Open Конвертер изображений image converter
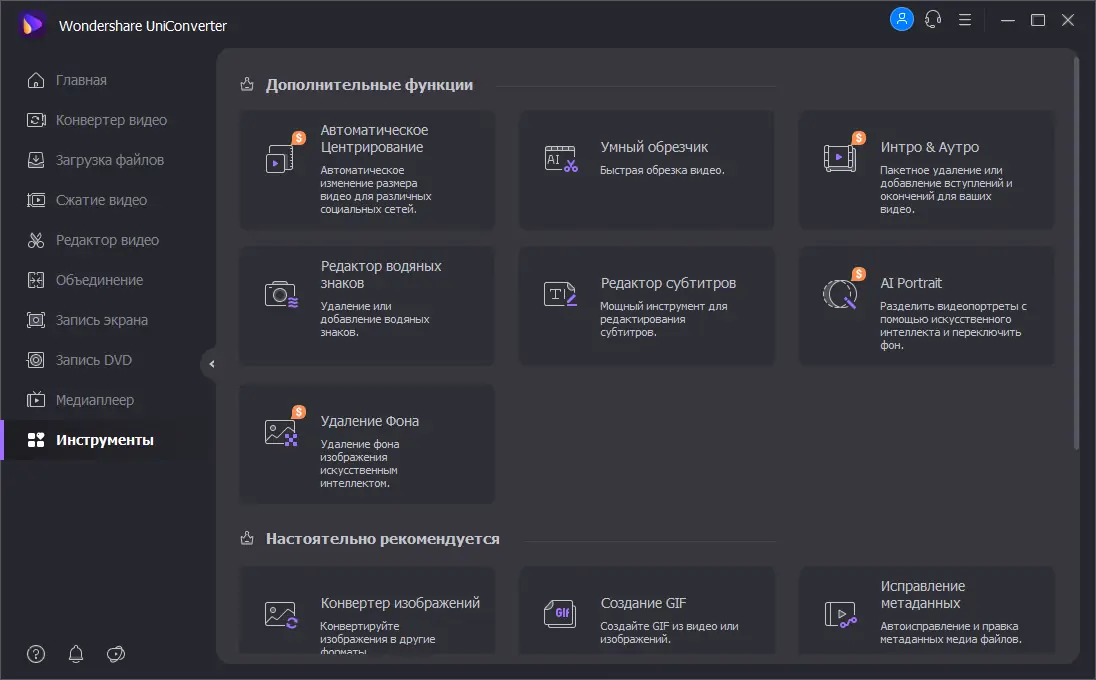The height and width of the screenshot is (680, 1096). coord(366,612)
